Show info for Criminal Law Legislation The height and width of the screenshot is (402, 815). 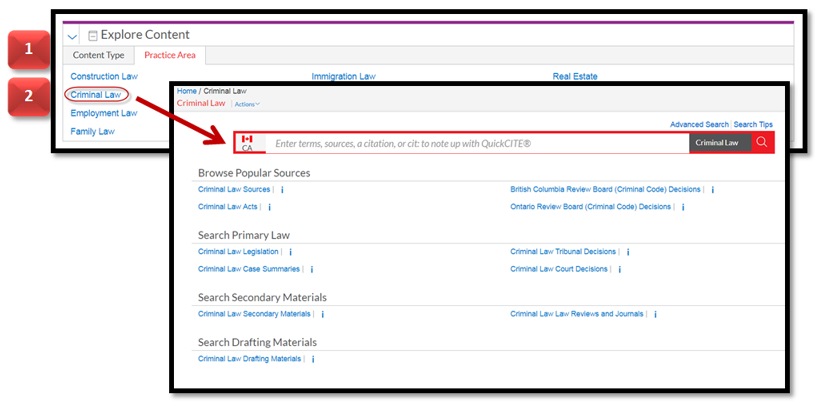point(290,252)
